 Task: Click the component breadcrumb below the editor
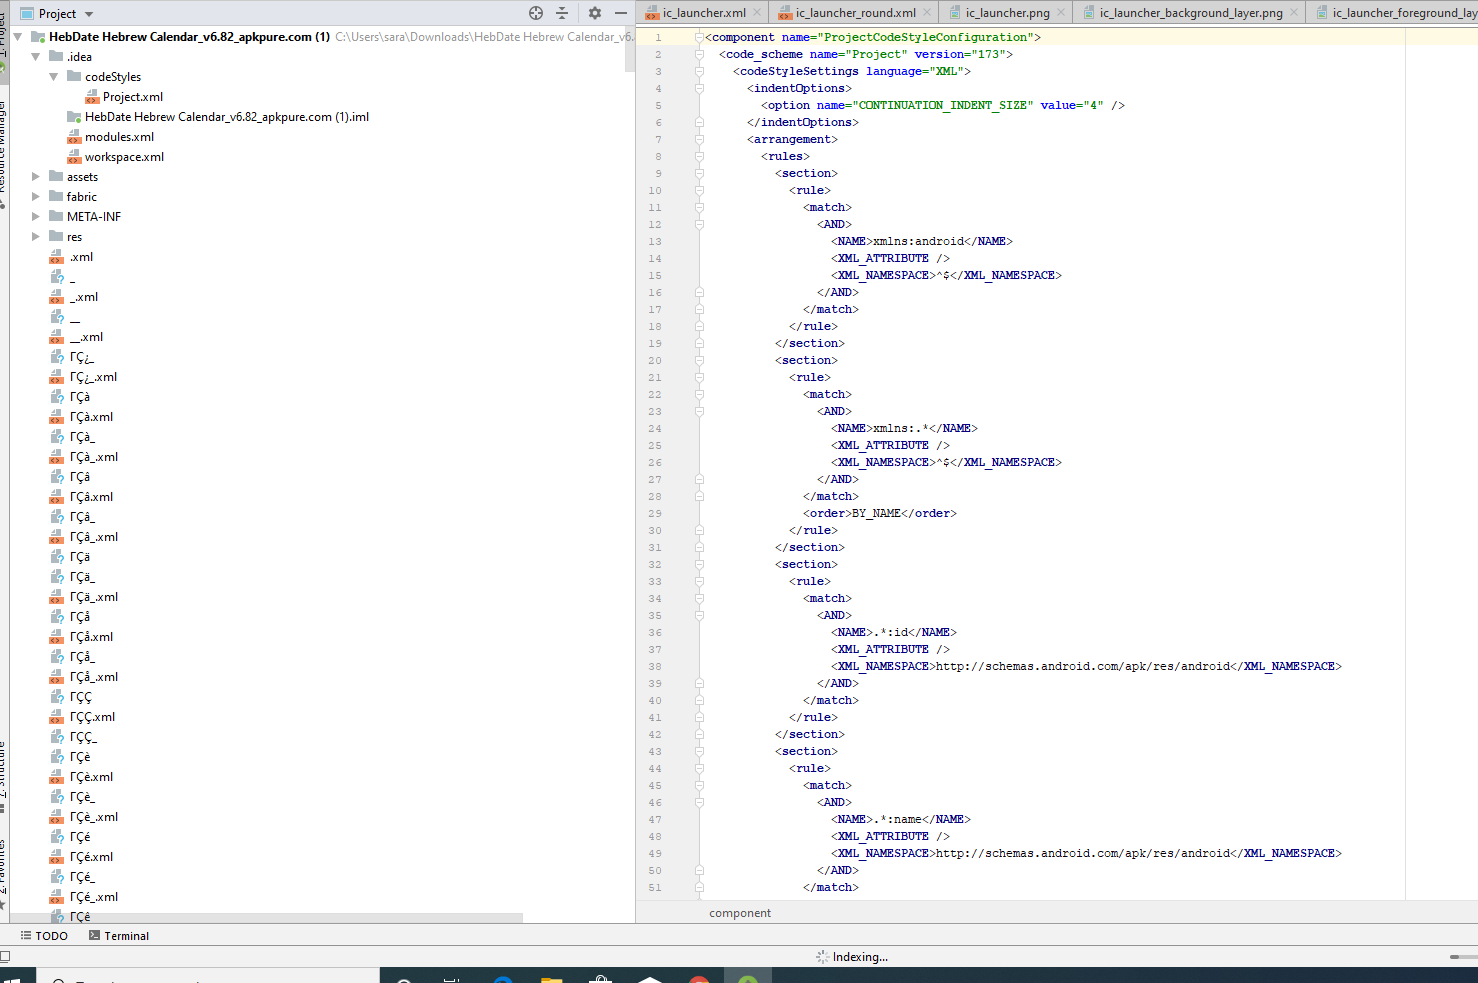tap(740, 913)
